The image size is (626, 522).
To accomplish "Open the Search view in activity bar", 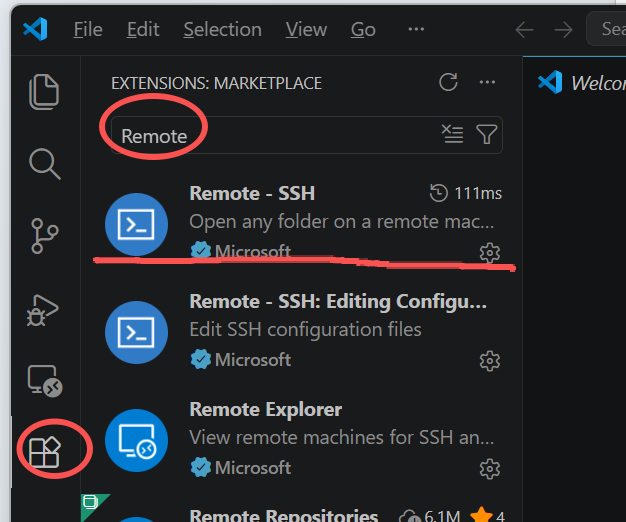I will (44, 164).
